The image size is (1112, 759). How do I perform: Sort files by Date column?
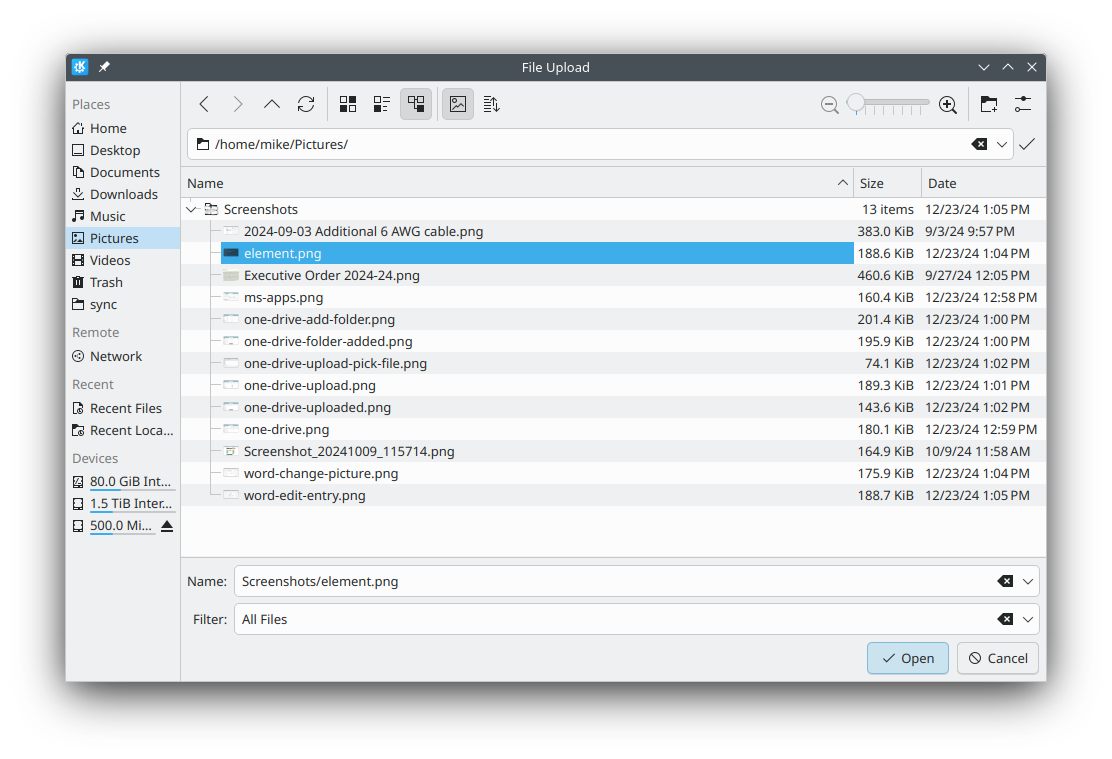coord(983,183)
